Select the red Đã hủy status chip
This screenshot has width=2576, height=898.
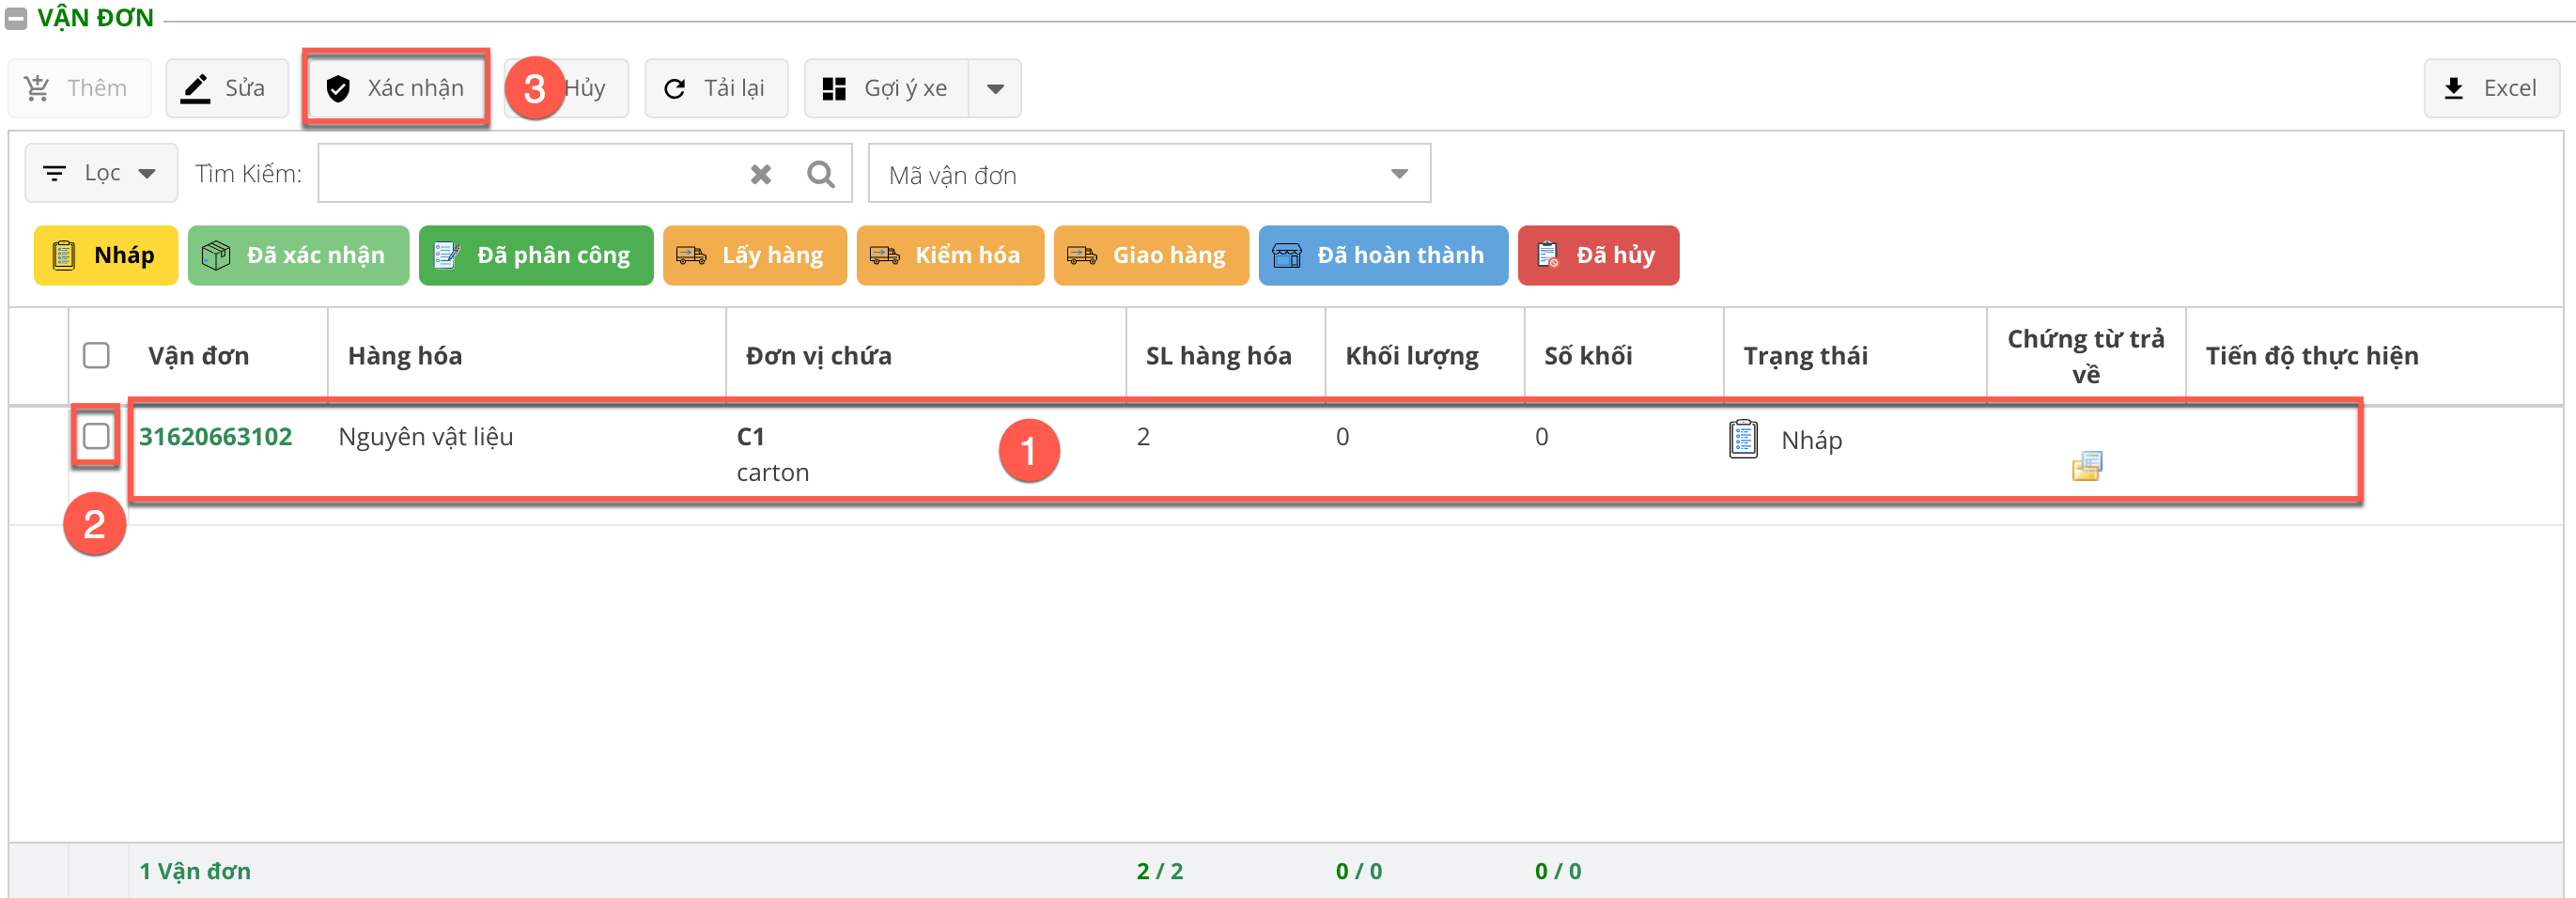[x=1597, y=255]
